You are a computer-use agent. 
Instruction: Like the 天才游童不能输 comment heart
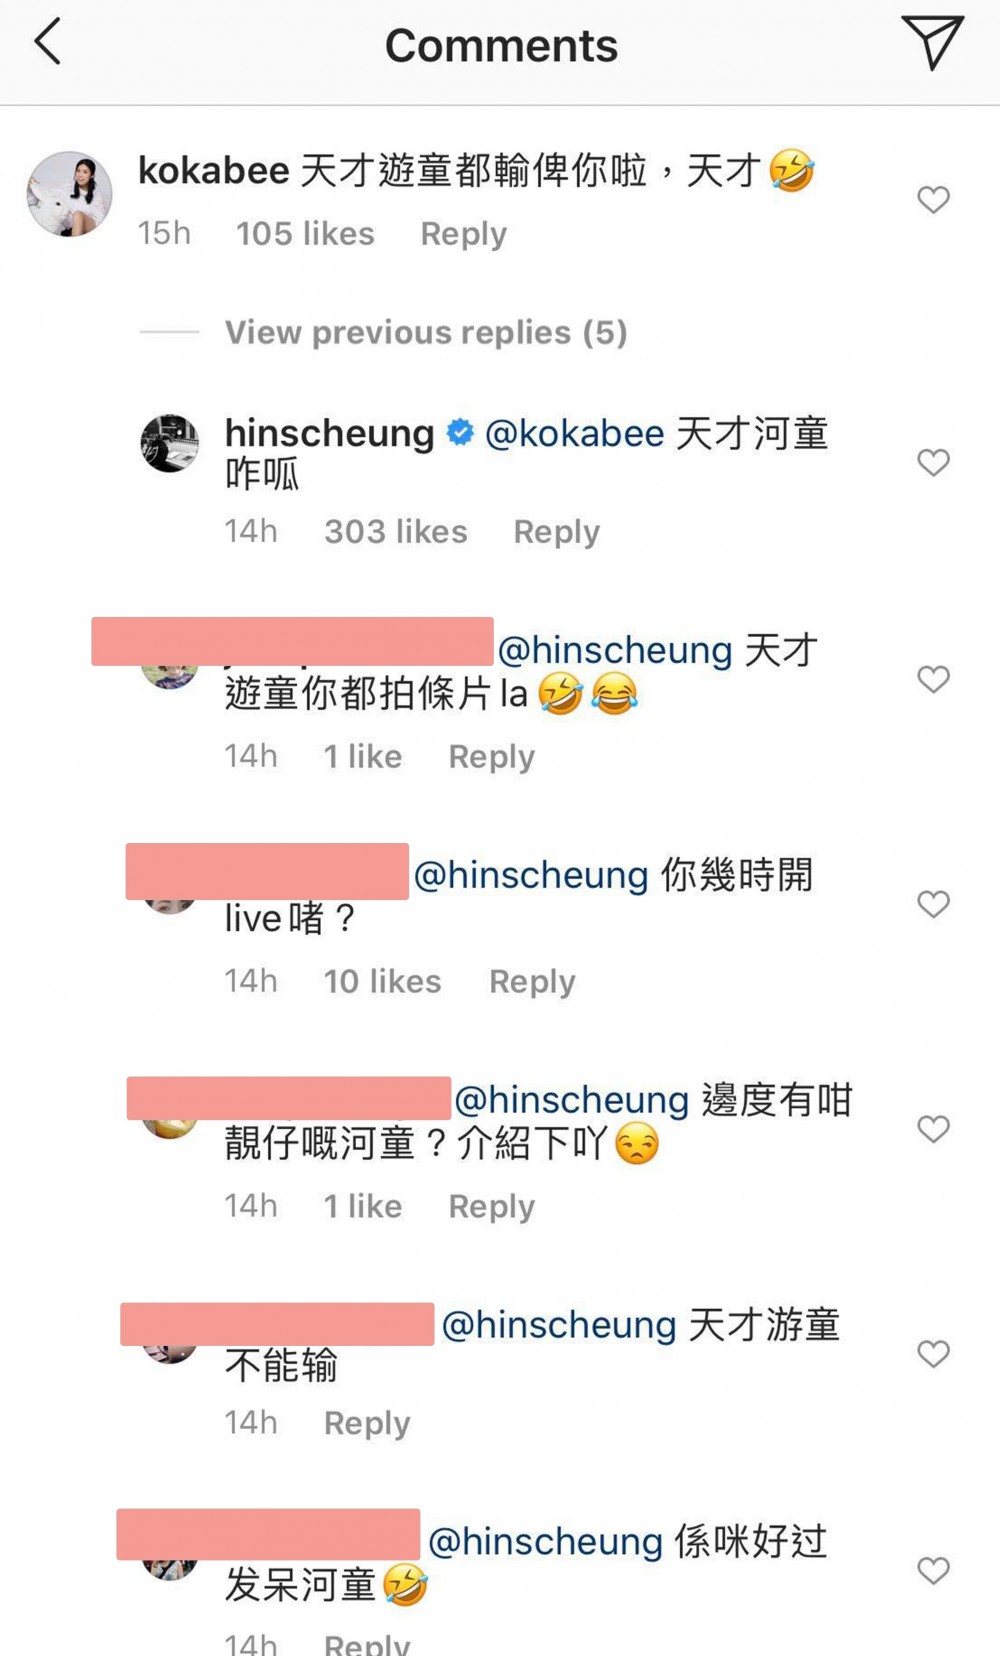pyautogui.click(x=933, y=1354)
